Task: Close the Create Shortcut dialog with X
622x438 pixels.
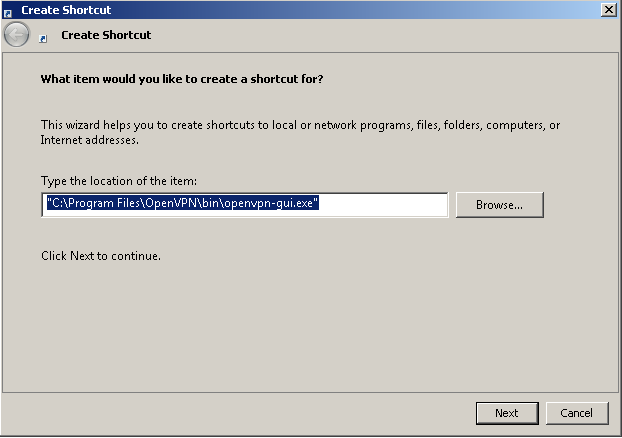Action: pyautogui.click(x=609, y=10)
